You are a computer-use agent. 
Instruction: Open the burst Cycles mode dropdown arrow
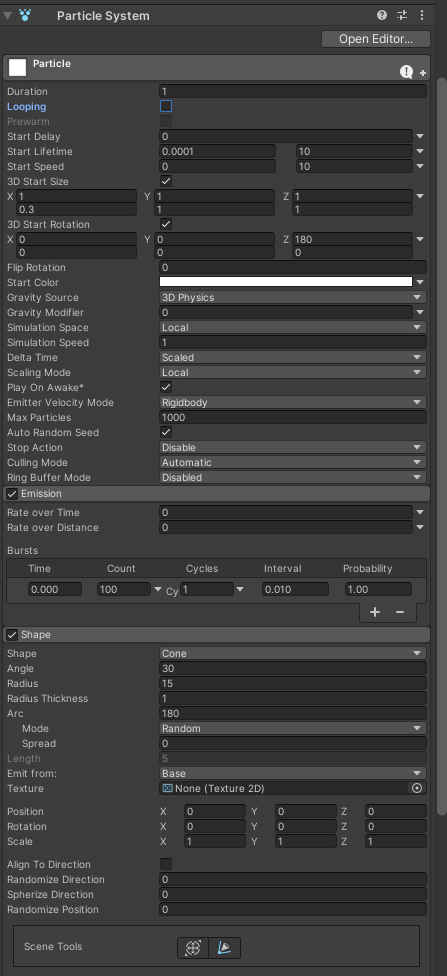point(240,589)
